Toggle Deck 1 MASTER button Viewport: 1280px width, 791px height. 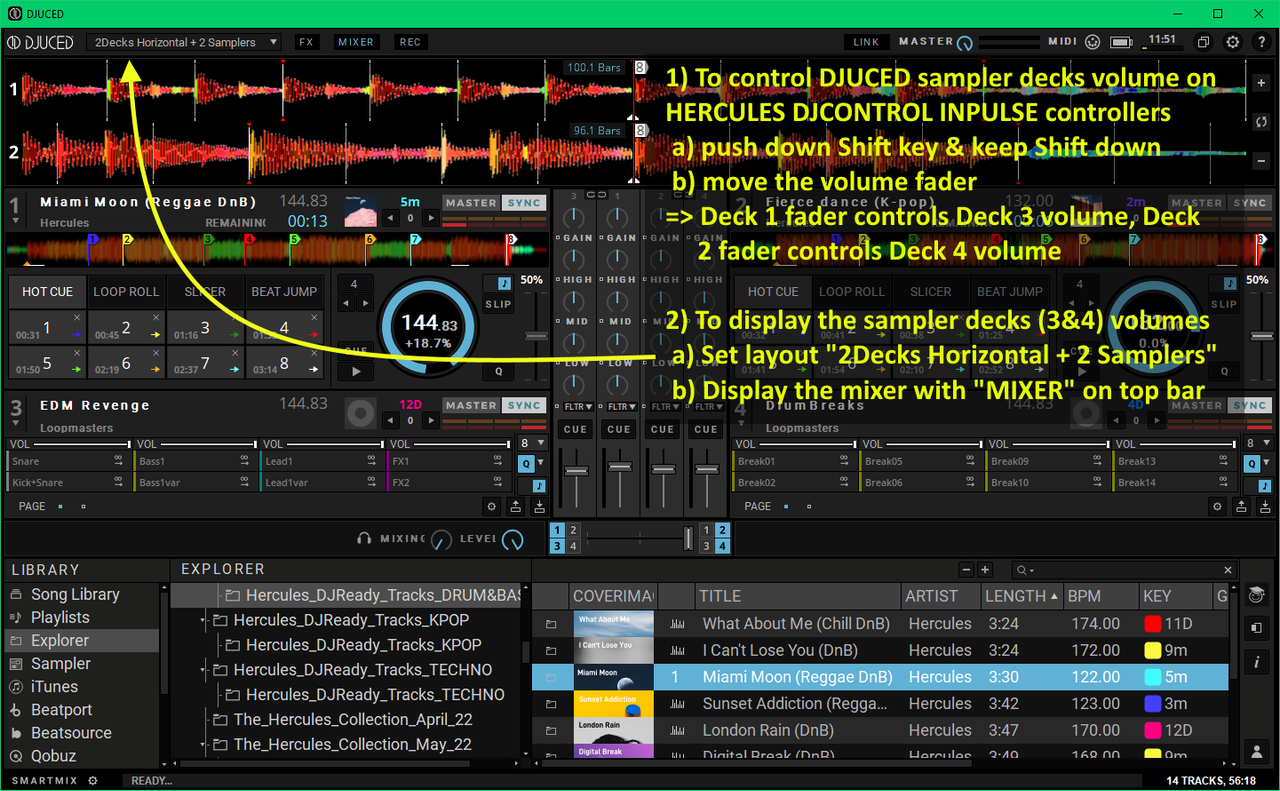coord(471,203)
